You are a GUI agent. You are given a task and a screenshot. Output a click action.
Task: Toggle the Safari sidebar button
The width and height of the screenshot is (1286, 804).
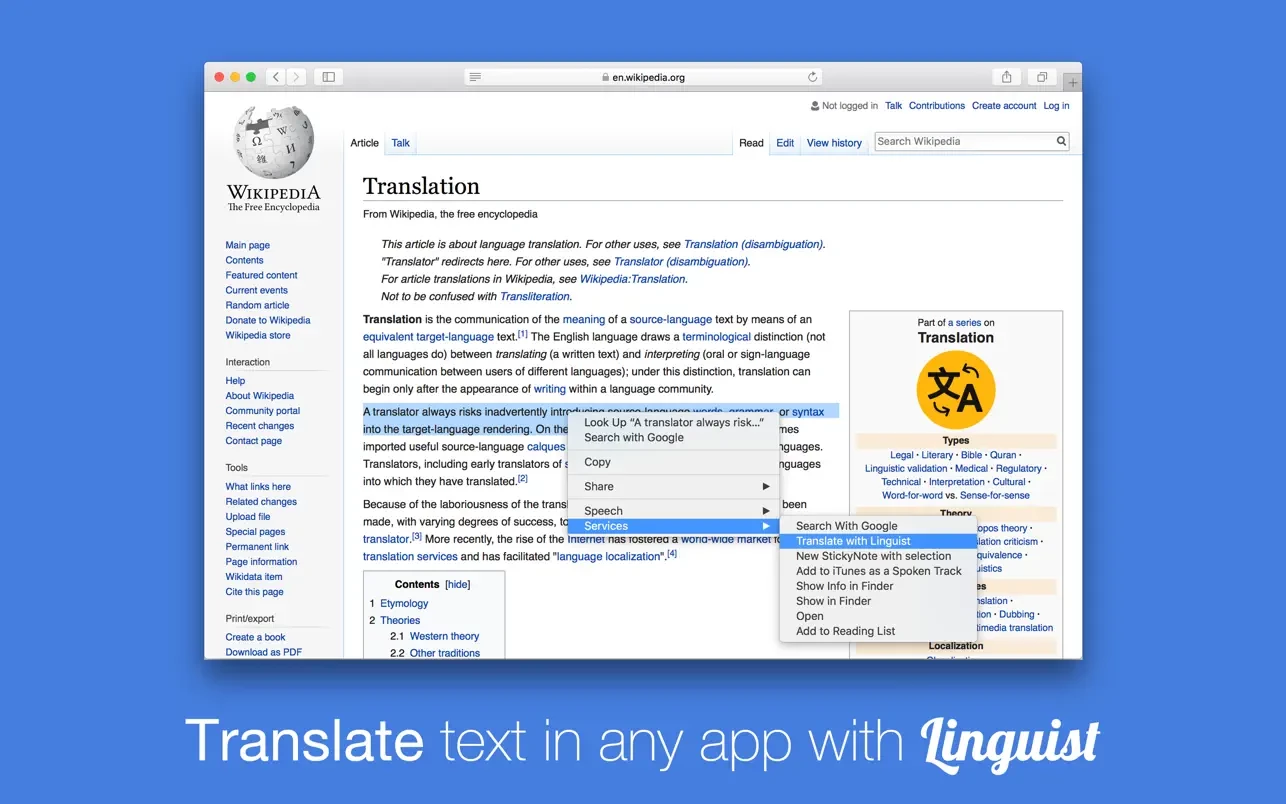328,77
